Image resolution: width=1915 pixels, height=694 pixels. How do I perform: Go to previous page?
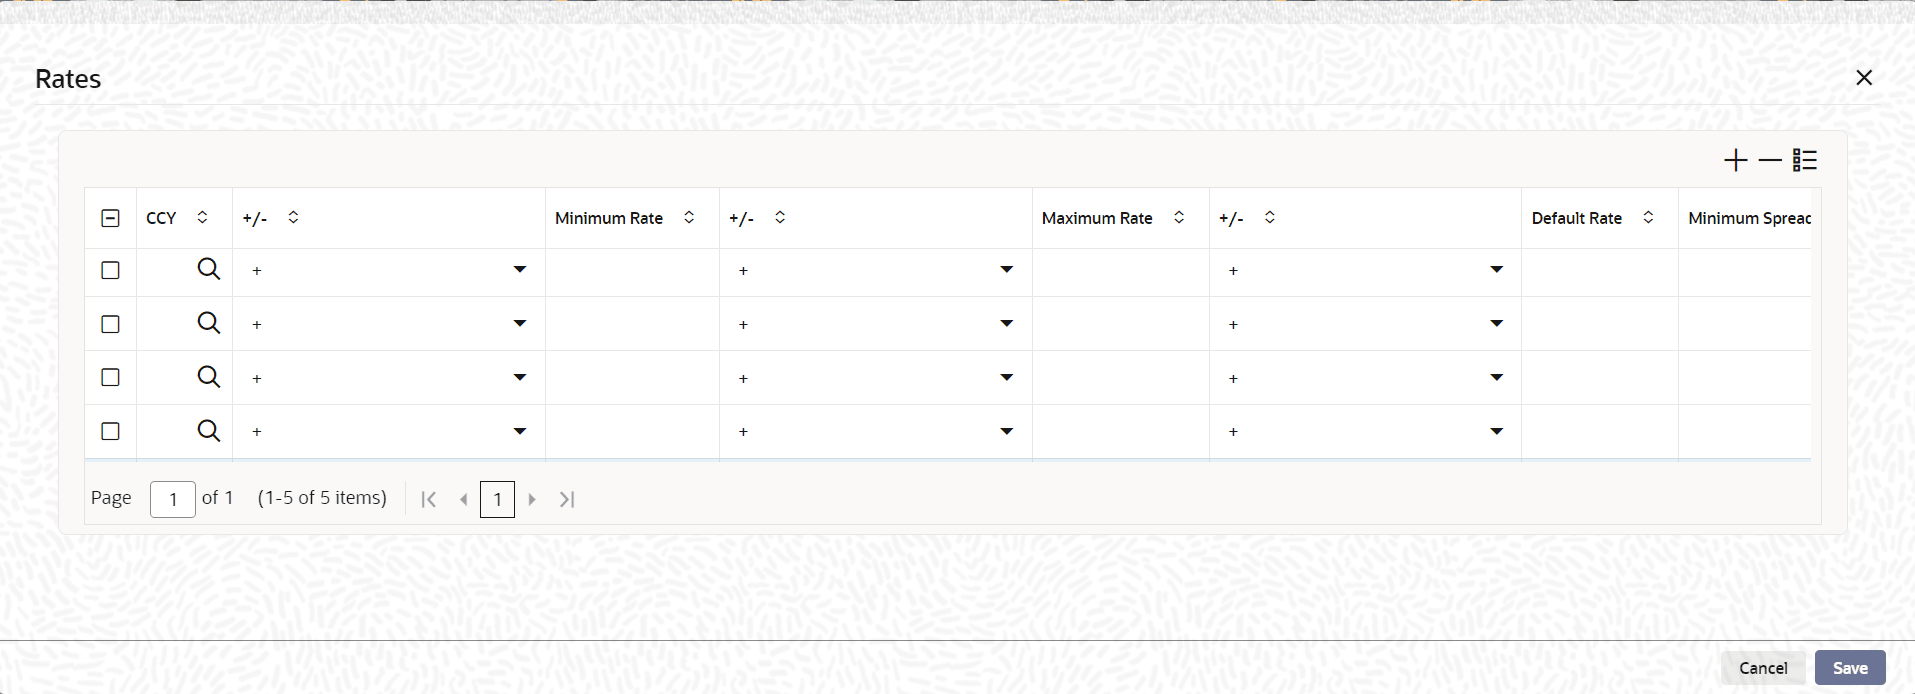(x=463, y=499)
